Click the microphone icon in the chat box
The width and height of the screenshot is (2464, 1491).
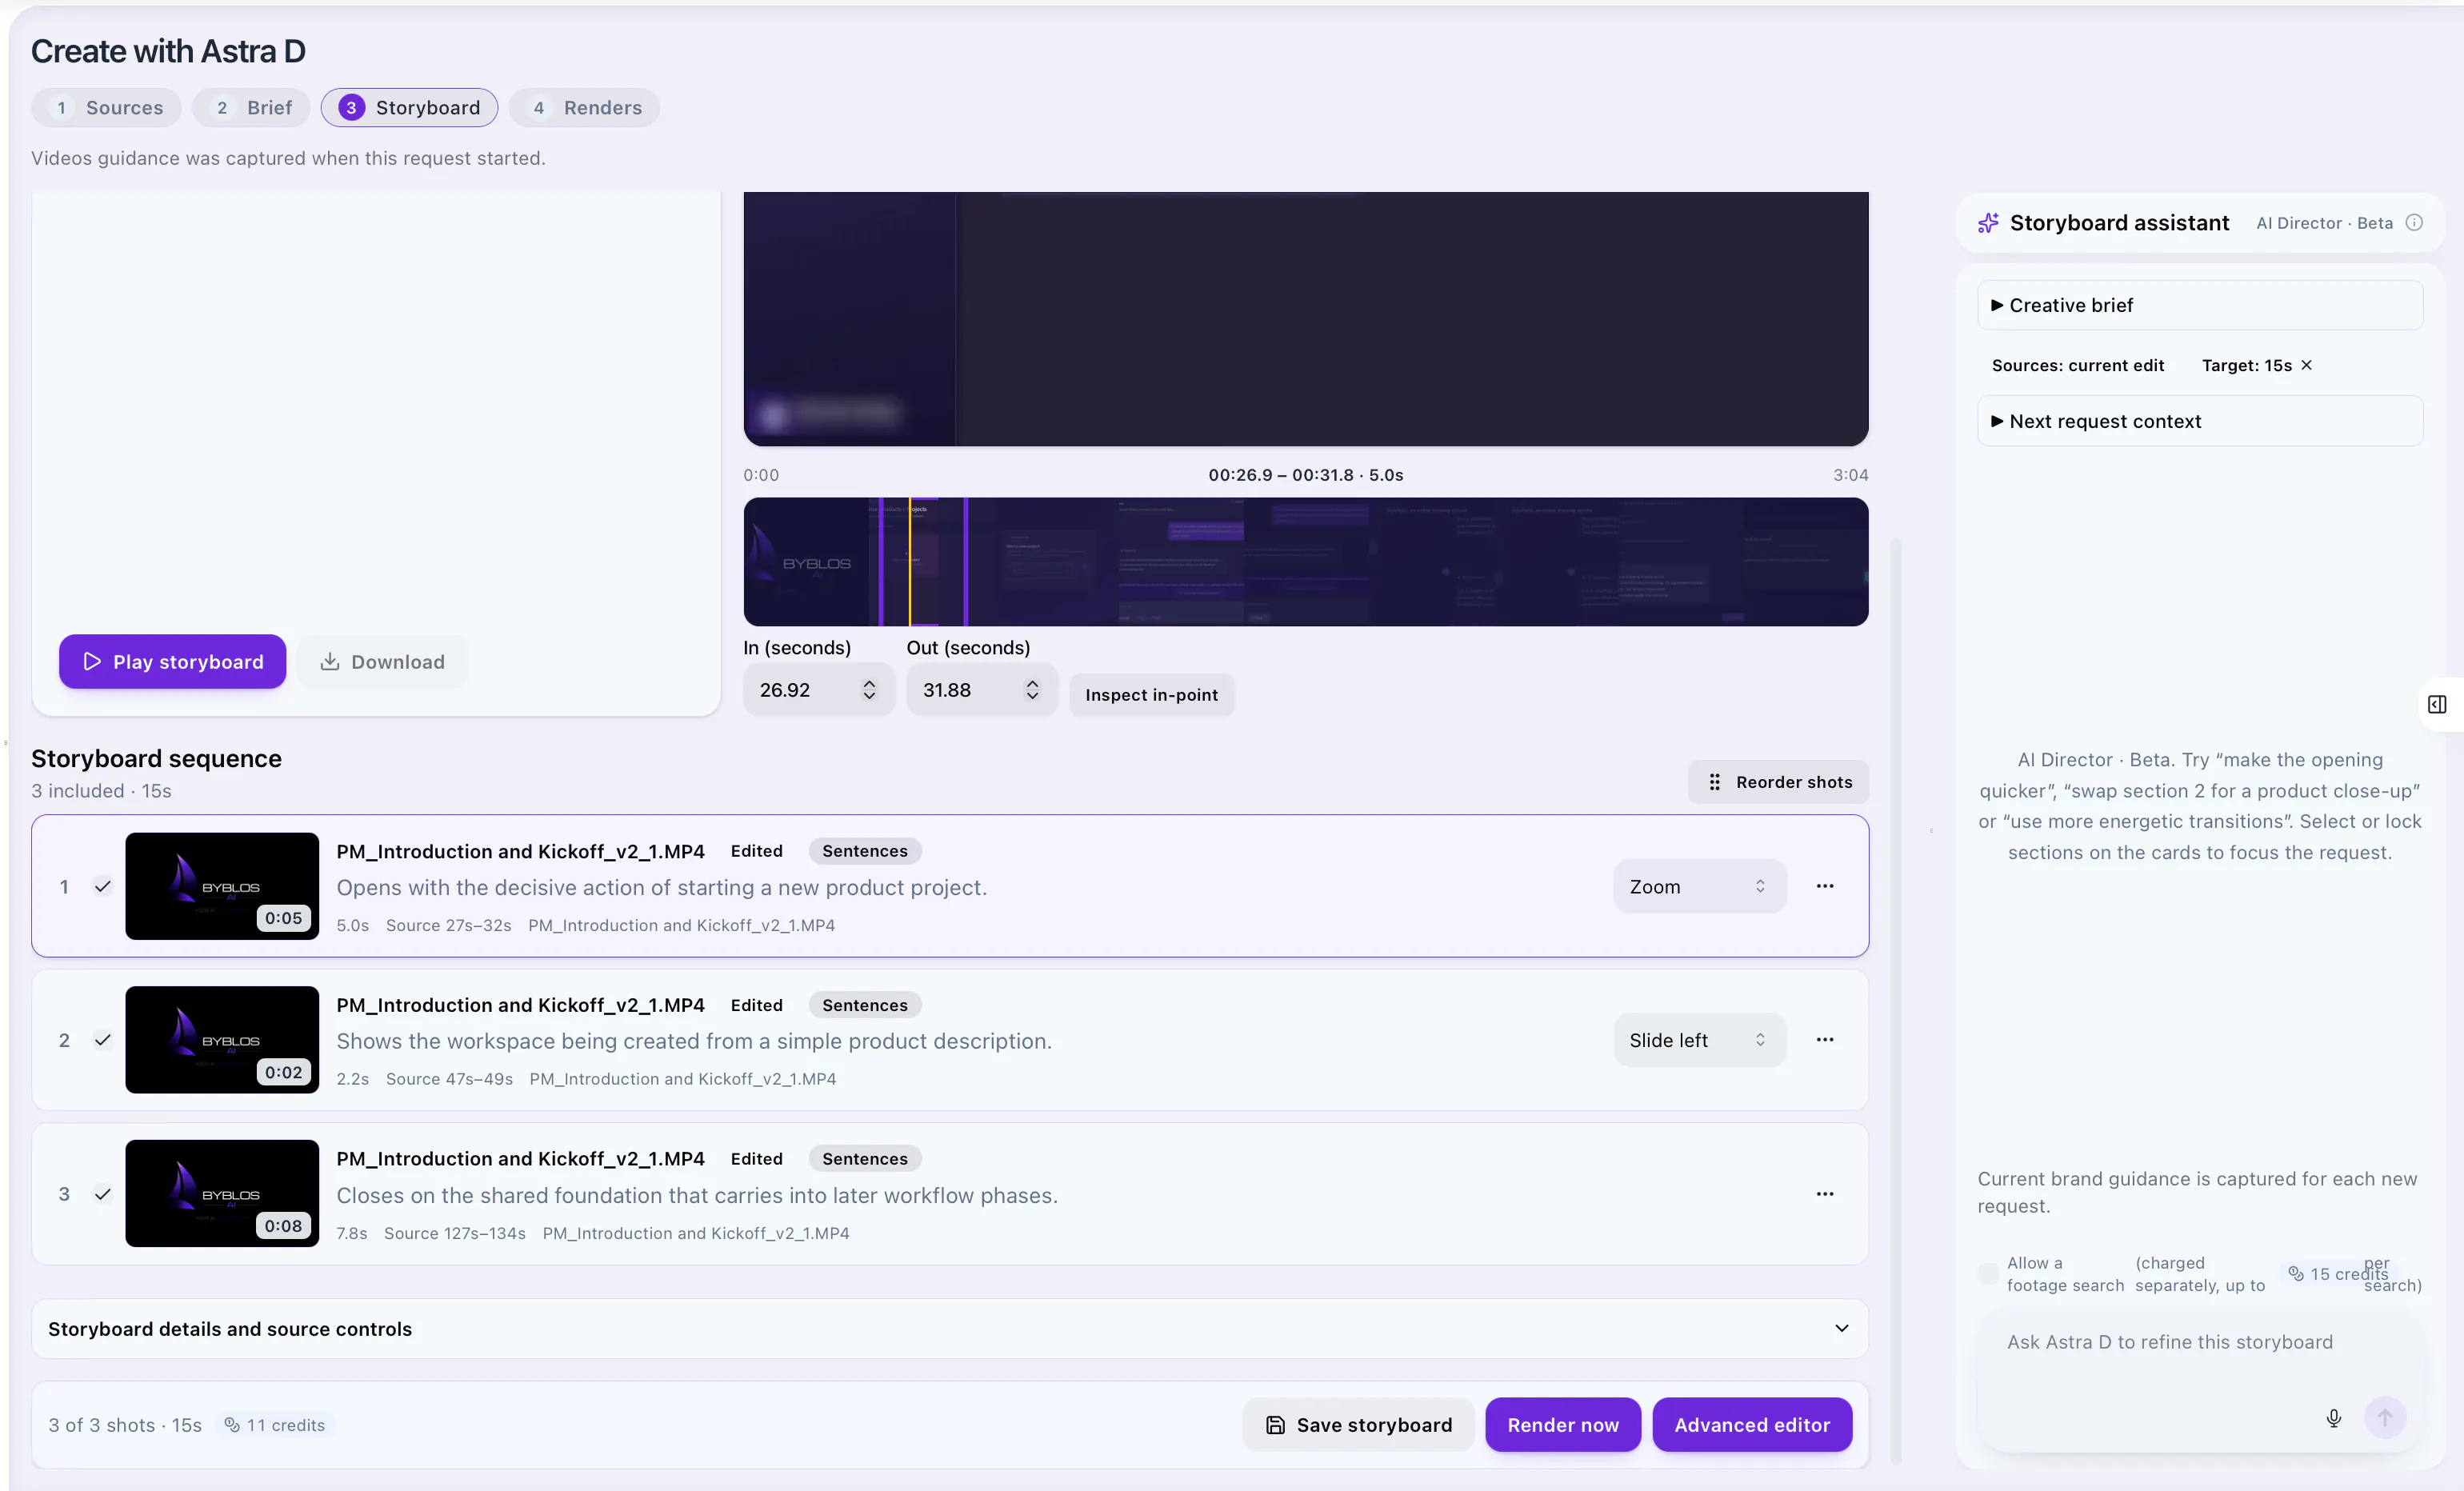pos(2333,1417)
